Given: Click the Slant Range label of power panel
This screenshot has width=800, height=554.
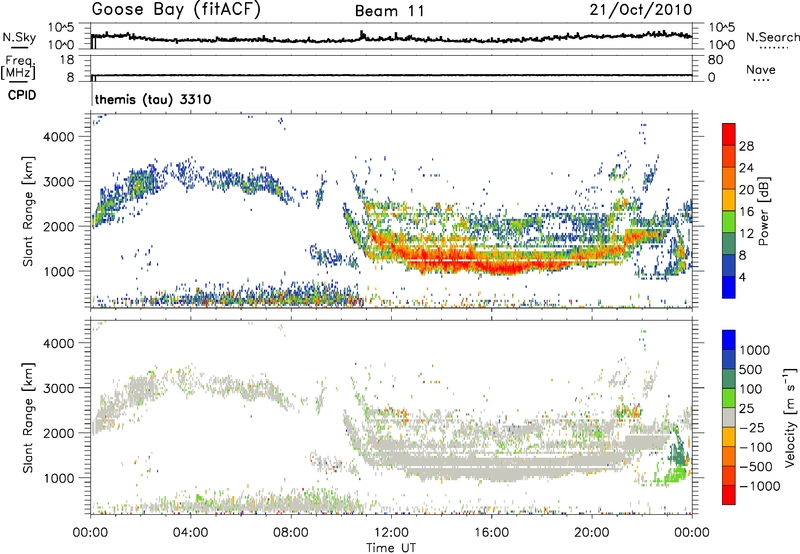Looking at the screenshot, I should 28,211.
